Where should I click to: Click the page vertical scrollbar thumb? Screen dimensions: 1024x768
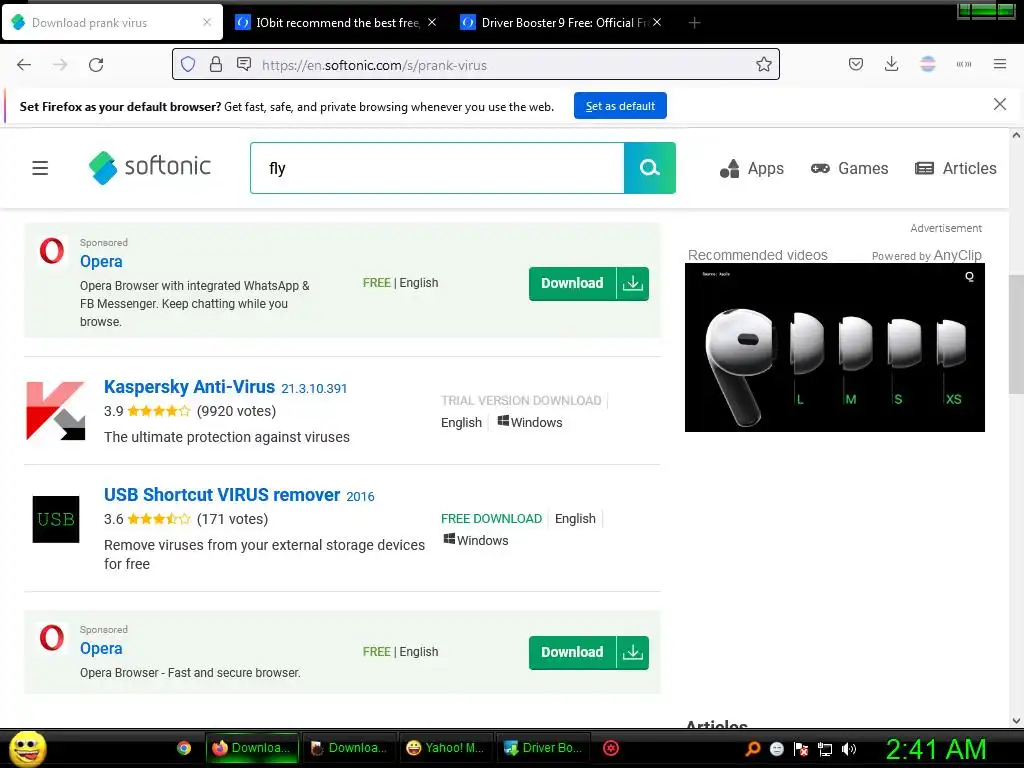click(x=1016, y=334)
